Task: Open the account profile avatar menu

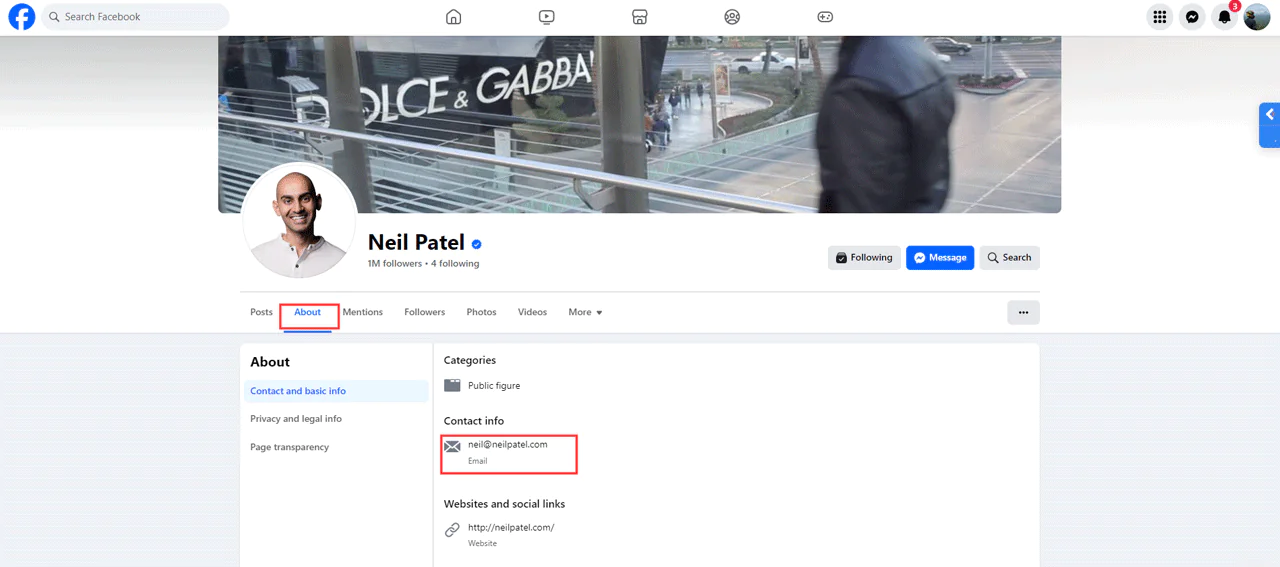Action: [x=1257, y=17]
